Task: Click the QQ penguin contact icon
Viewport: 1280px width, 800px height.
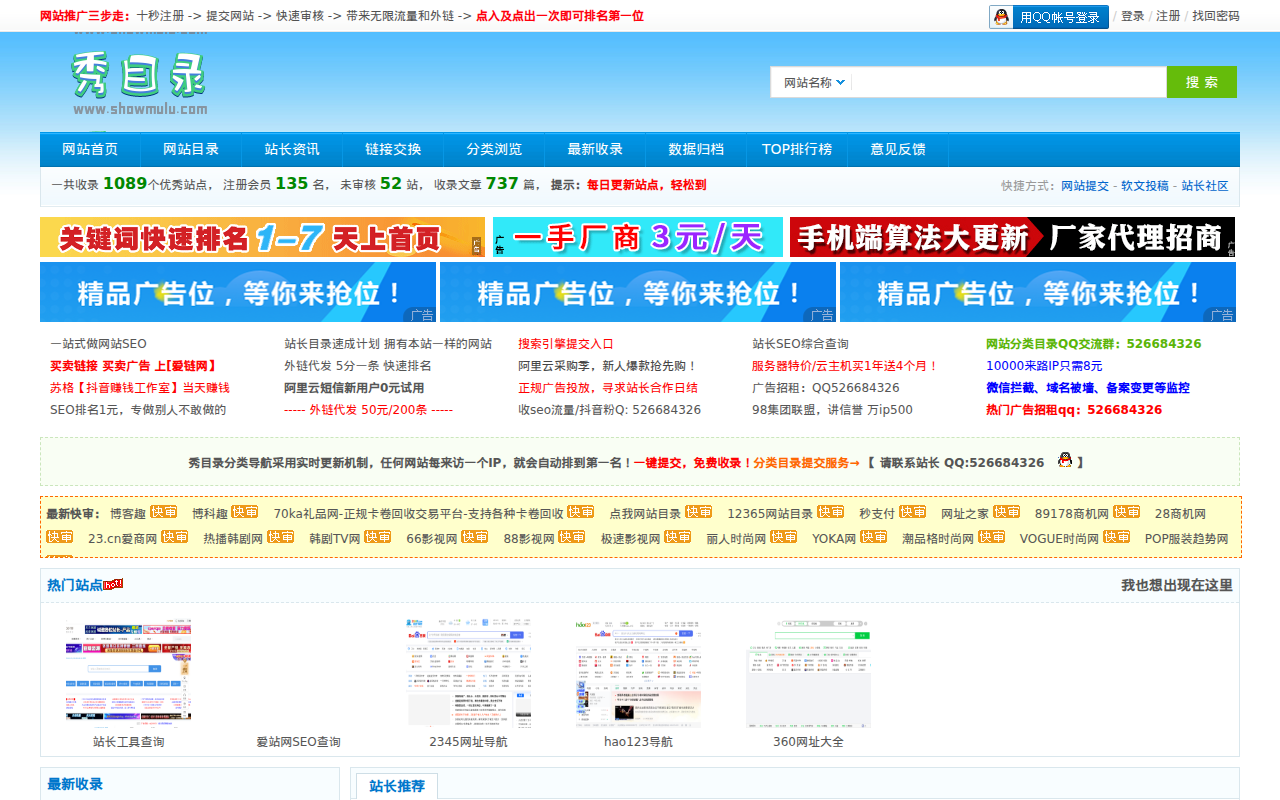Action: pos(1065,460)
